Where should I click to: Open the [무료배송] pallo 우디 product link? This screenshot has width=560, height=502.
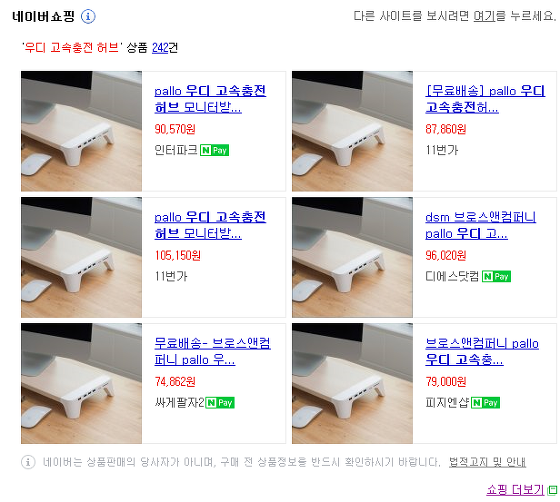(x=485, y=99)
